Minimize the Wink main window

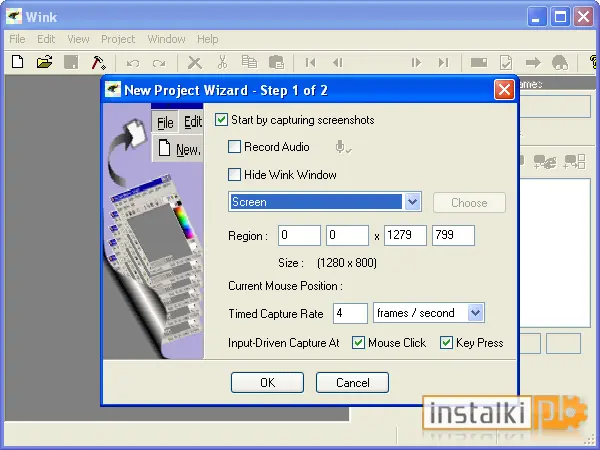click(x=536, y=17)
